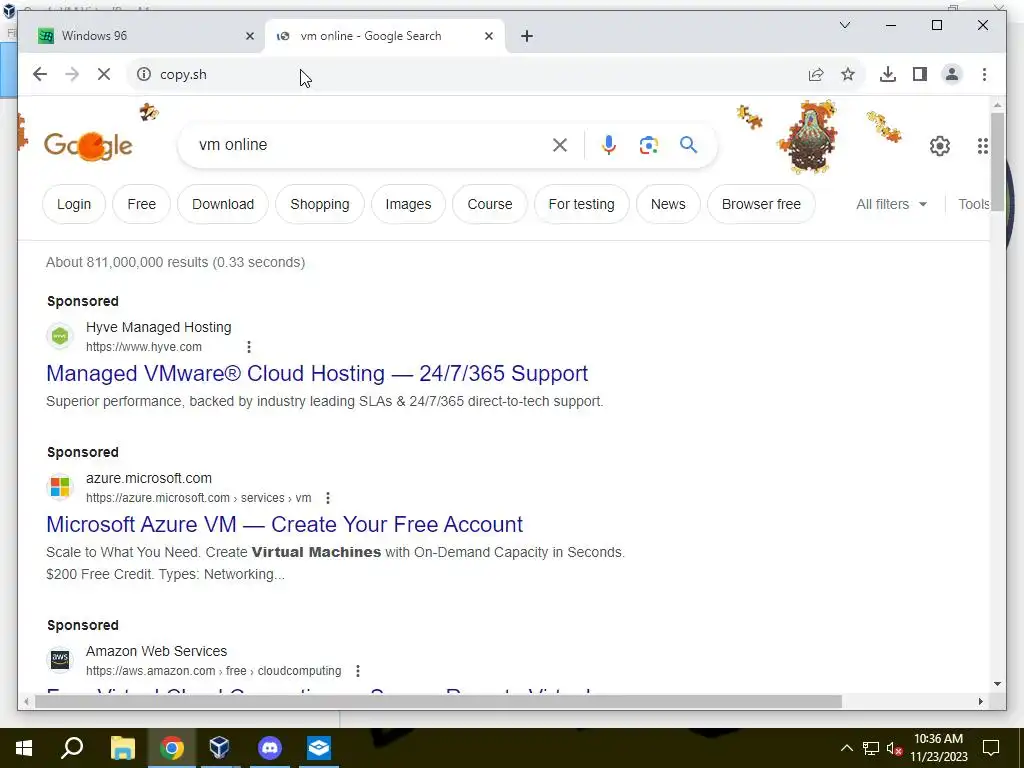
Task: Open Managed VMware Cloud Hosting link
Action: click(x=317, y=374)
